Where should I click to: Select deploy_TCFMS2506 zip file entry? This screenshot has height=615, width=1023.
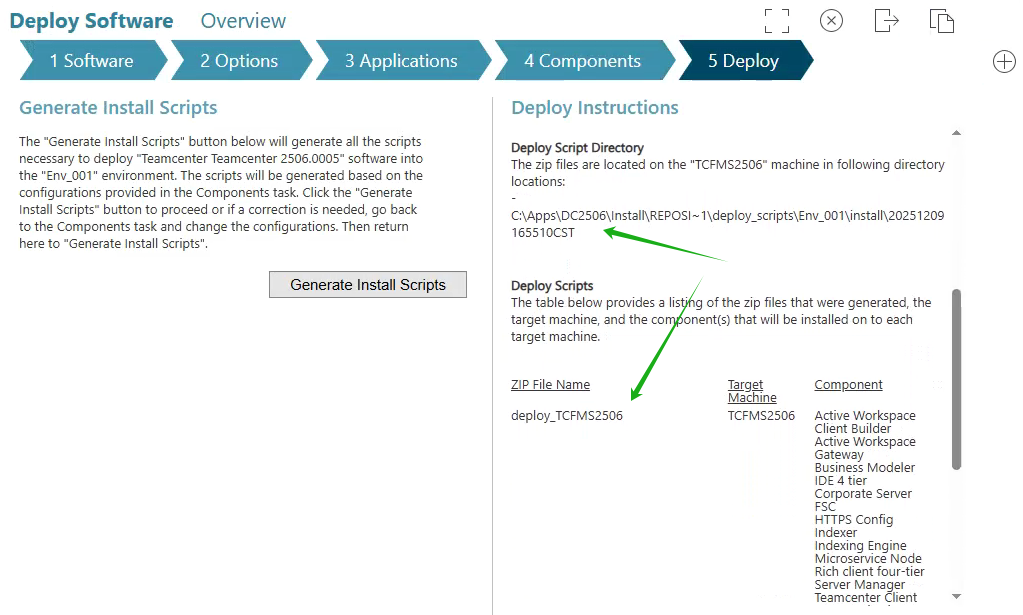566,415
